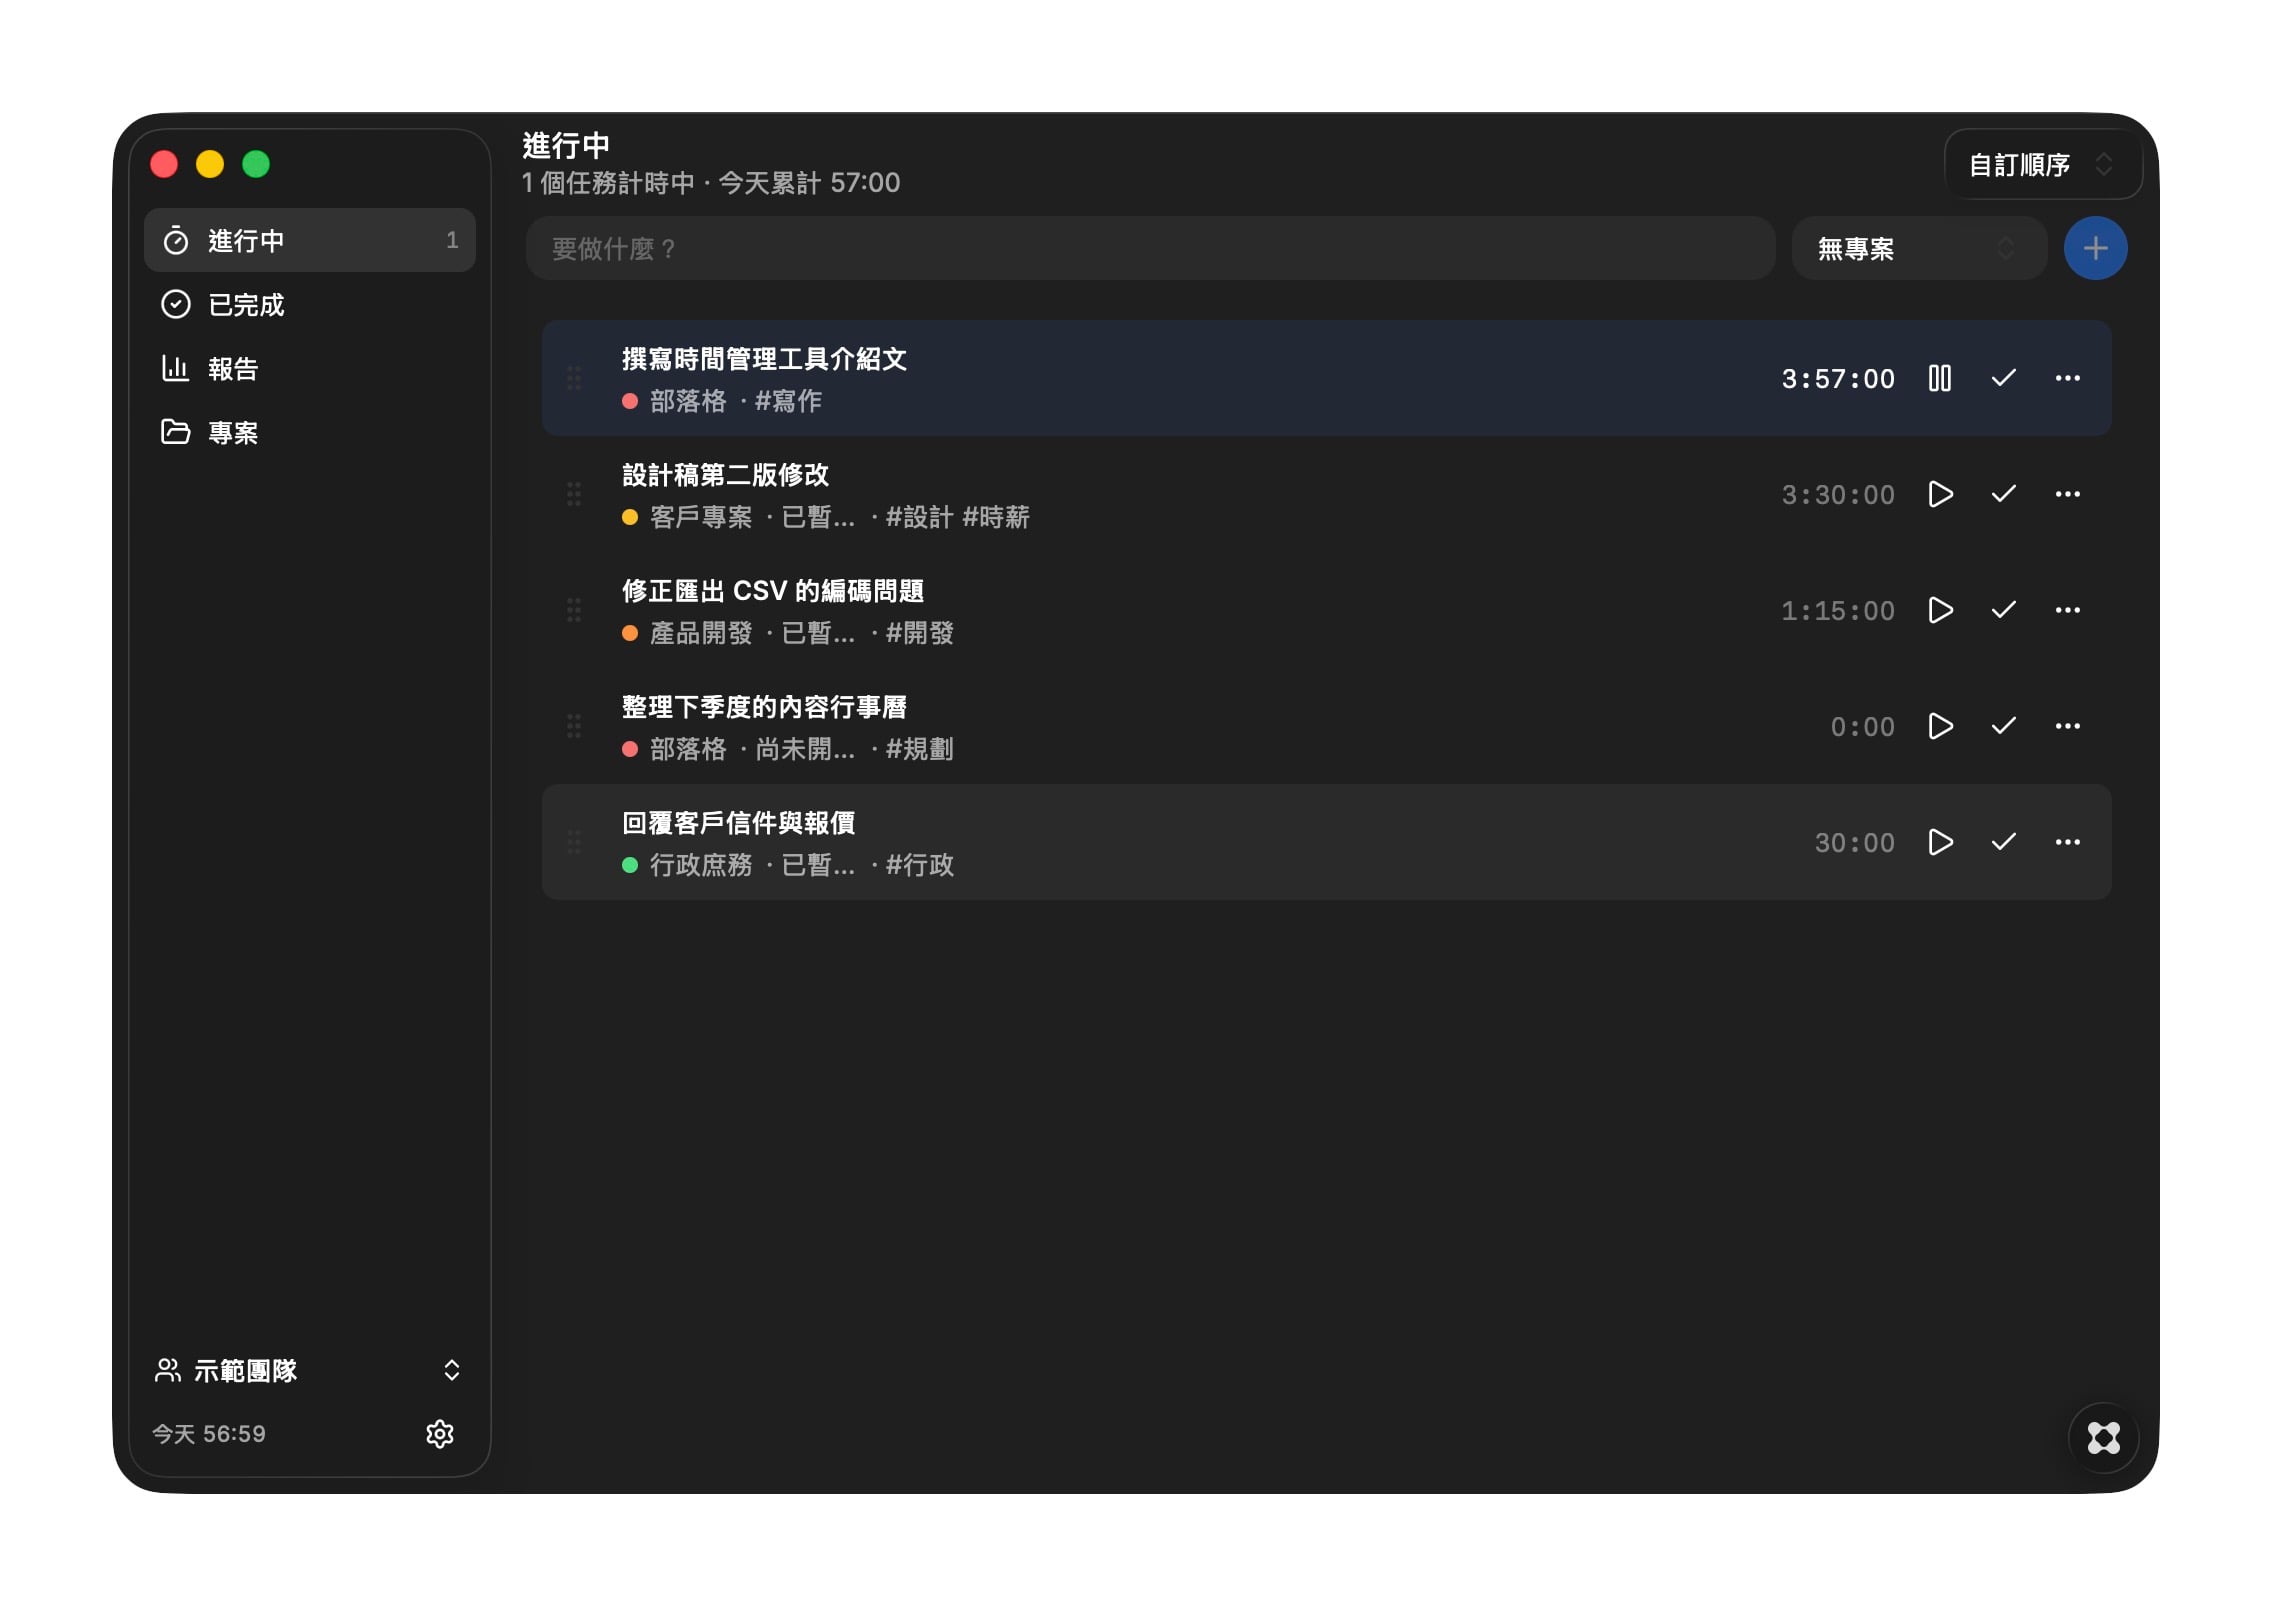Select the task title 修正匯出 CSV 的編碼問題
The image size is (2272, 1606).
click(x=772, y=591)
